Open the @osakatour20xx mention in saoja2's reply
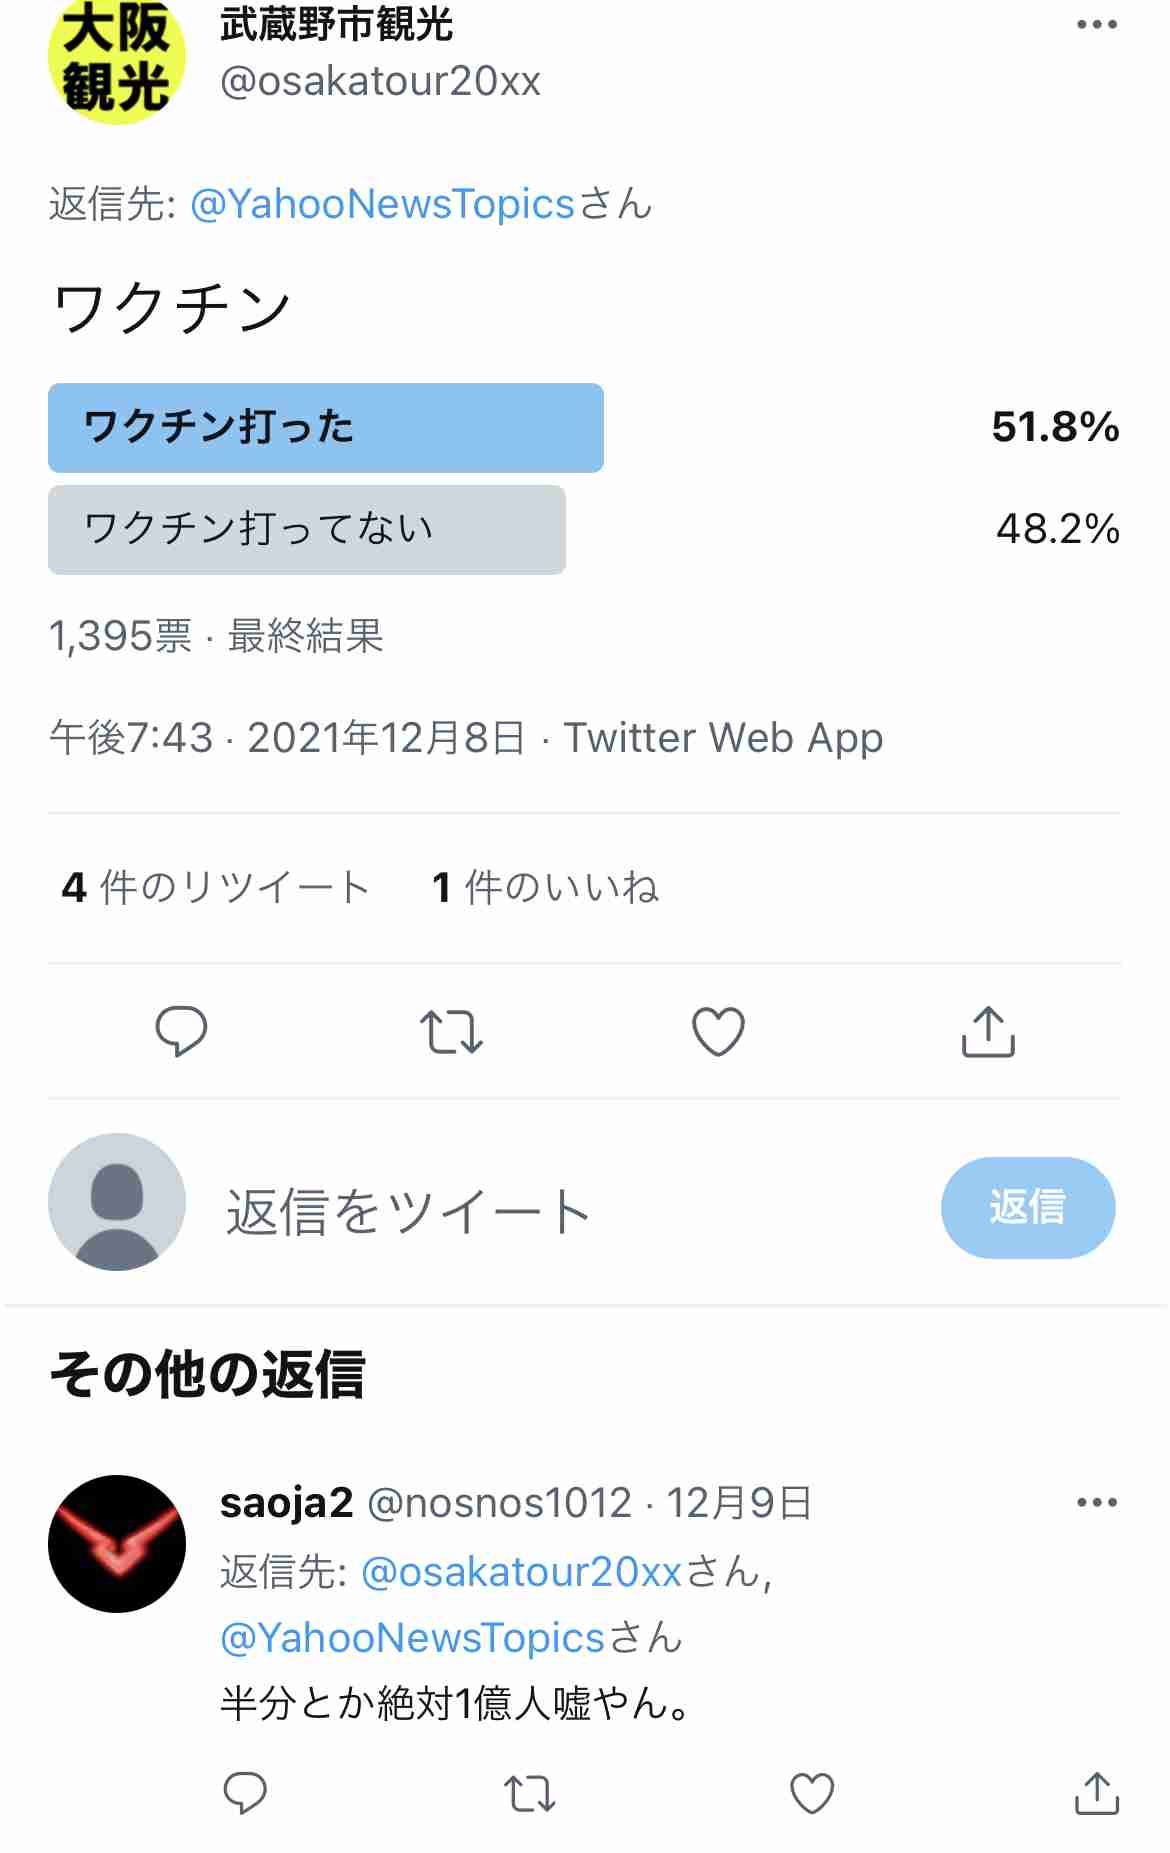 [x=521, y=1572]
